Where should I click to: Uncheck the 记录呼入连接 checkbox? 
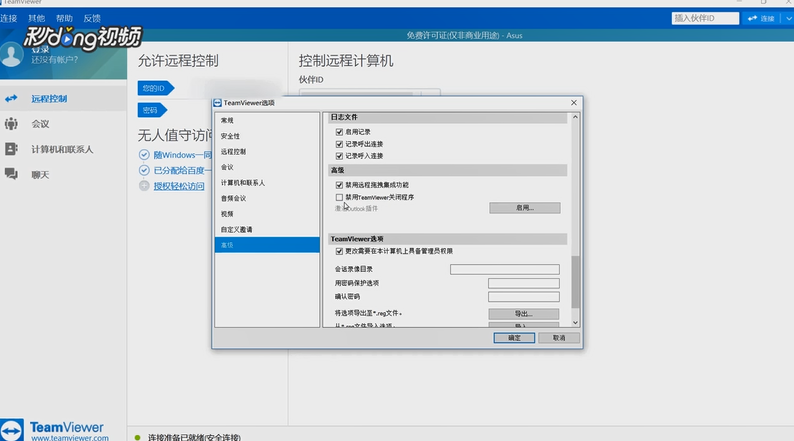pos(339,156)
